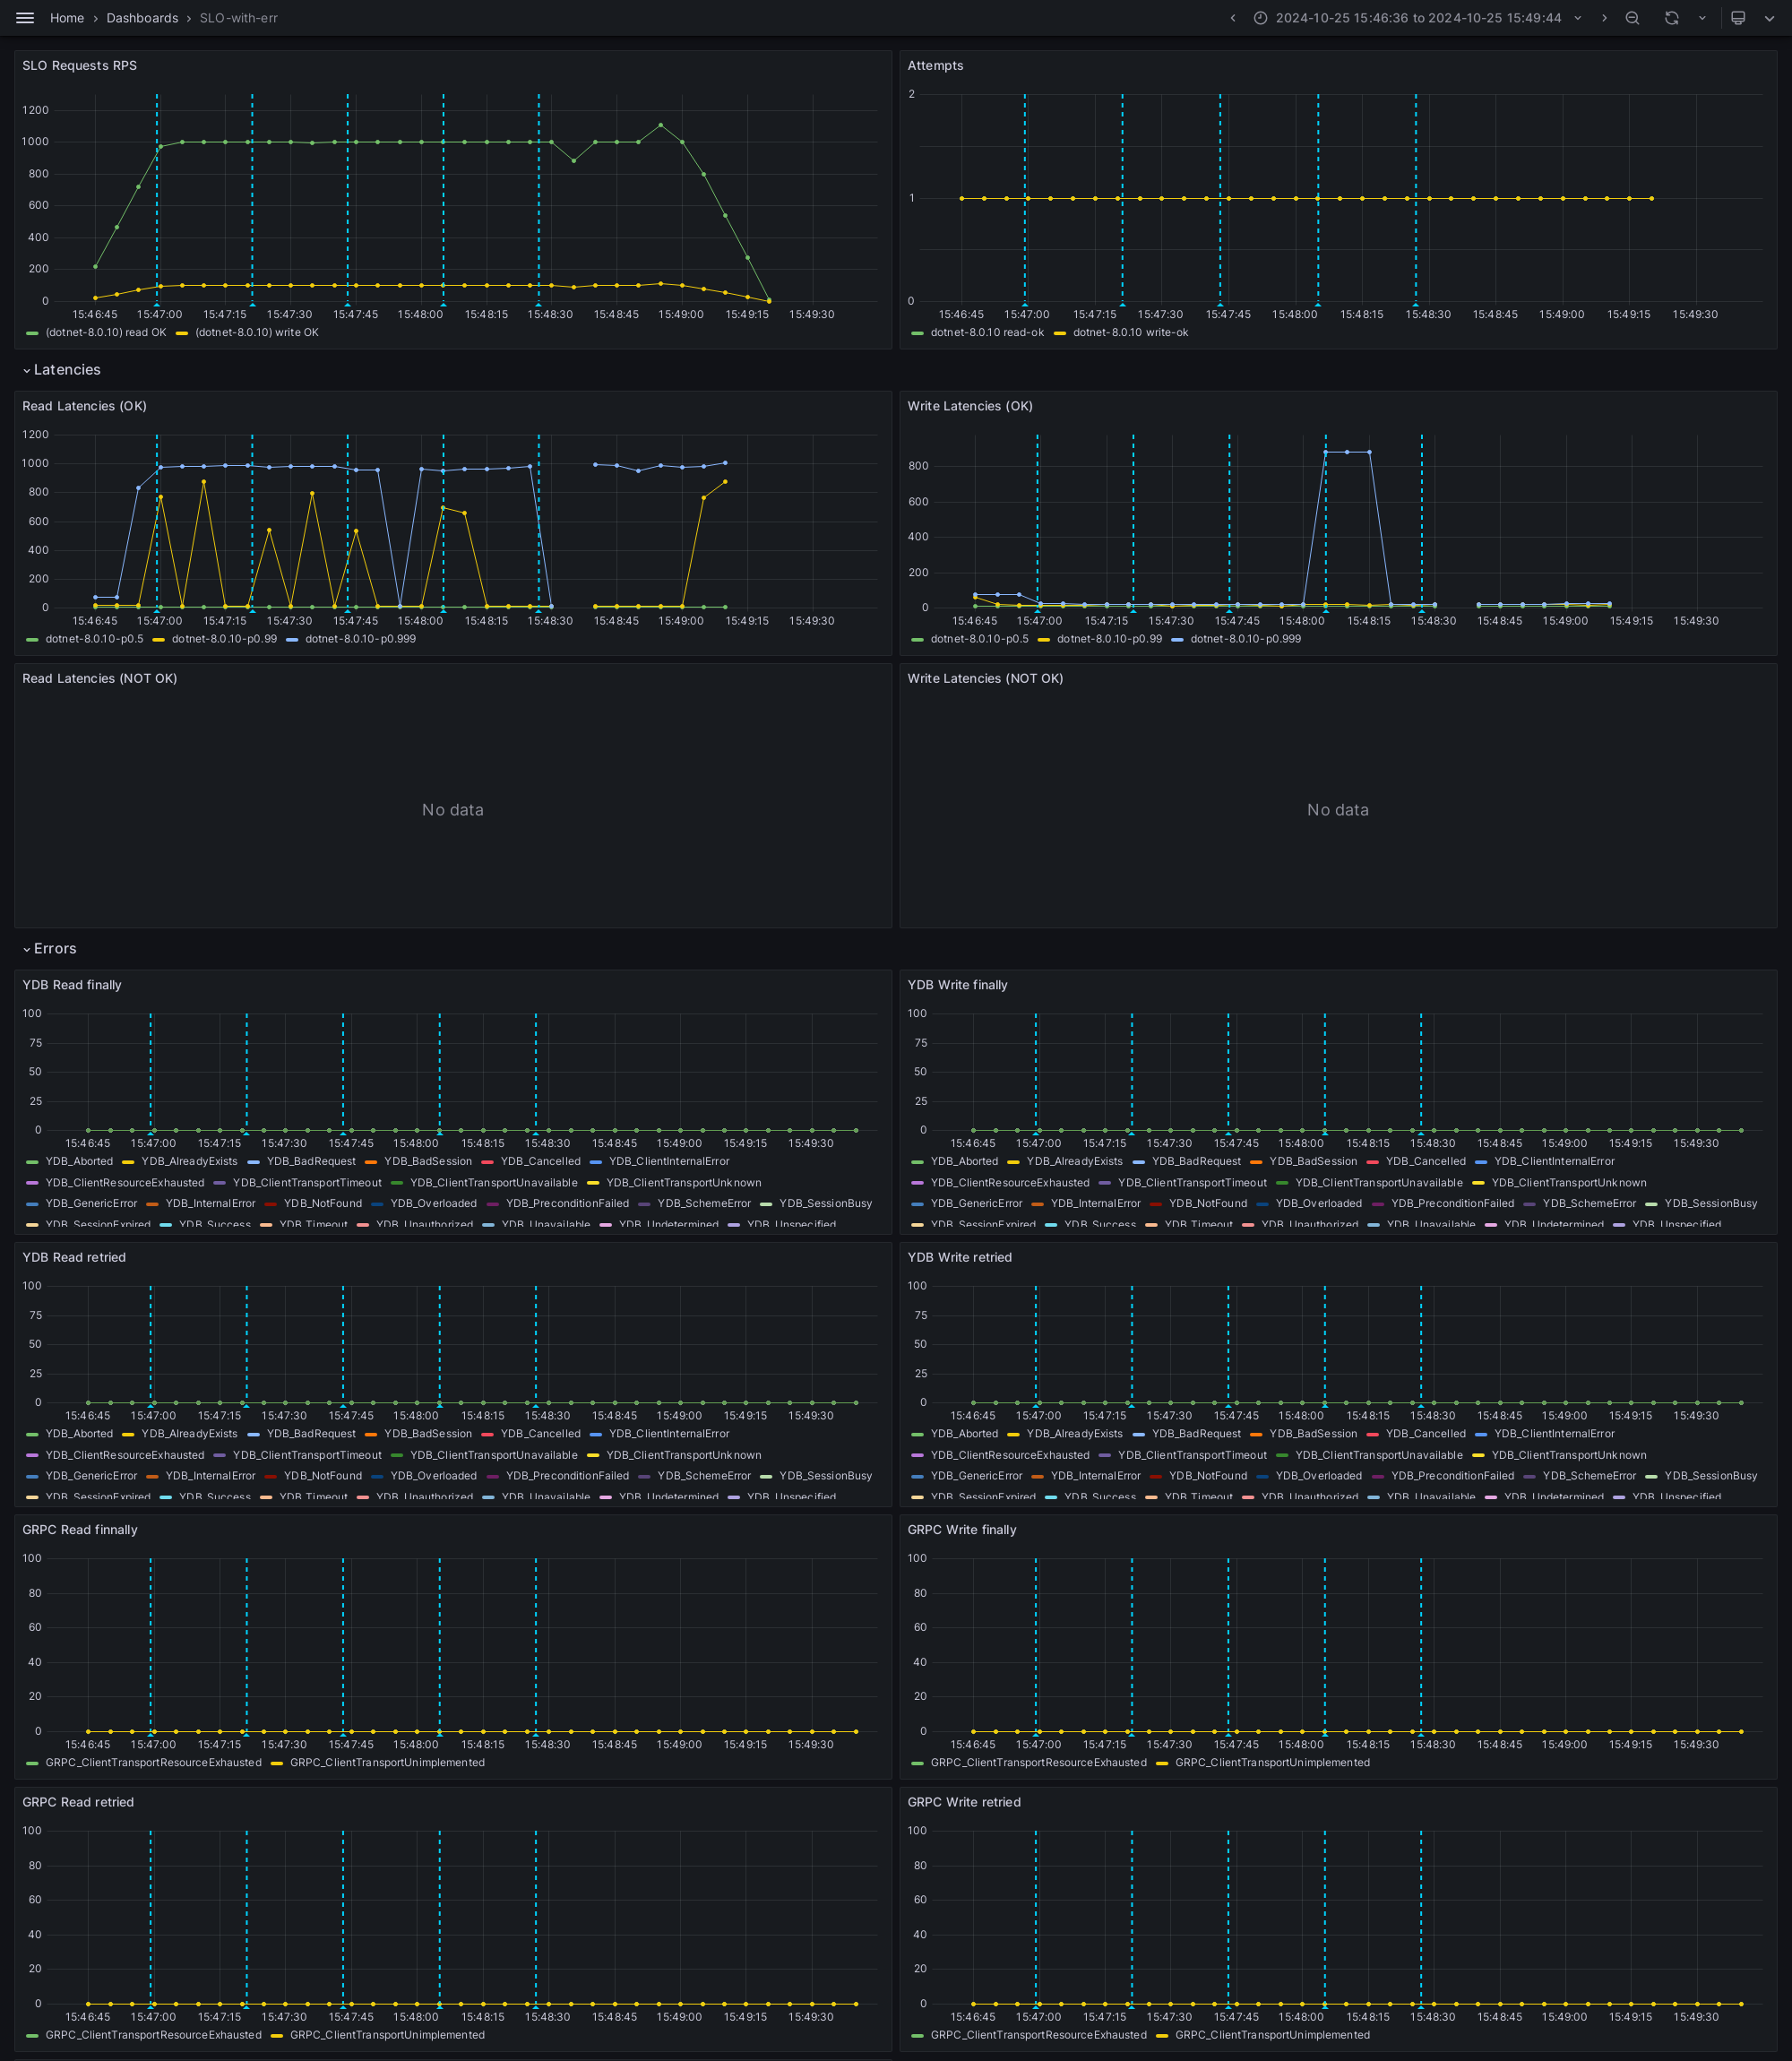Viewport: 1792px width, 2061px height.
Task: Open Read Latencies (NOT OK) panel menu
Action: [100, 678]
